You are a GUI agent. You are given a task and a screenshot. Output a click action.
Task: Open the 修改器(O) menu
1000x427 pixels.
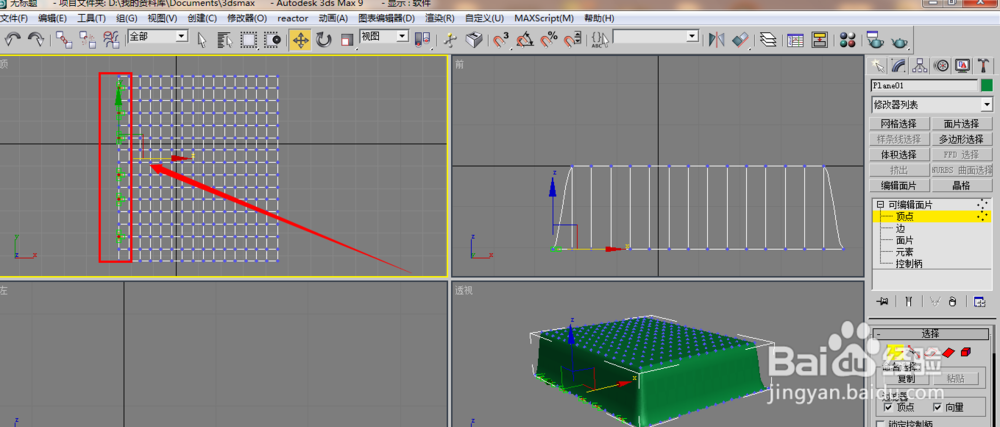click(247, 18)
